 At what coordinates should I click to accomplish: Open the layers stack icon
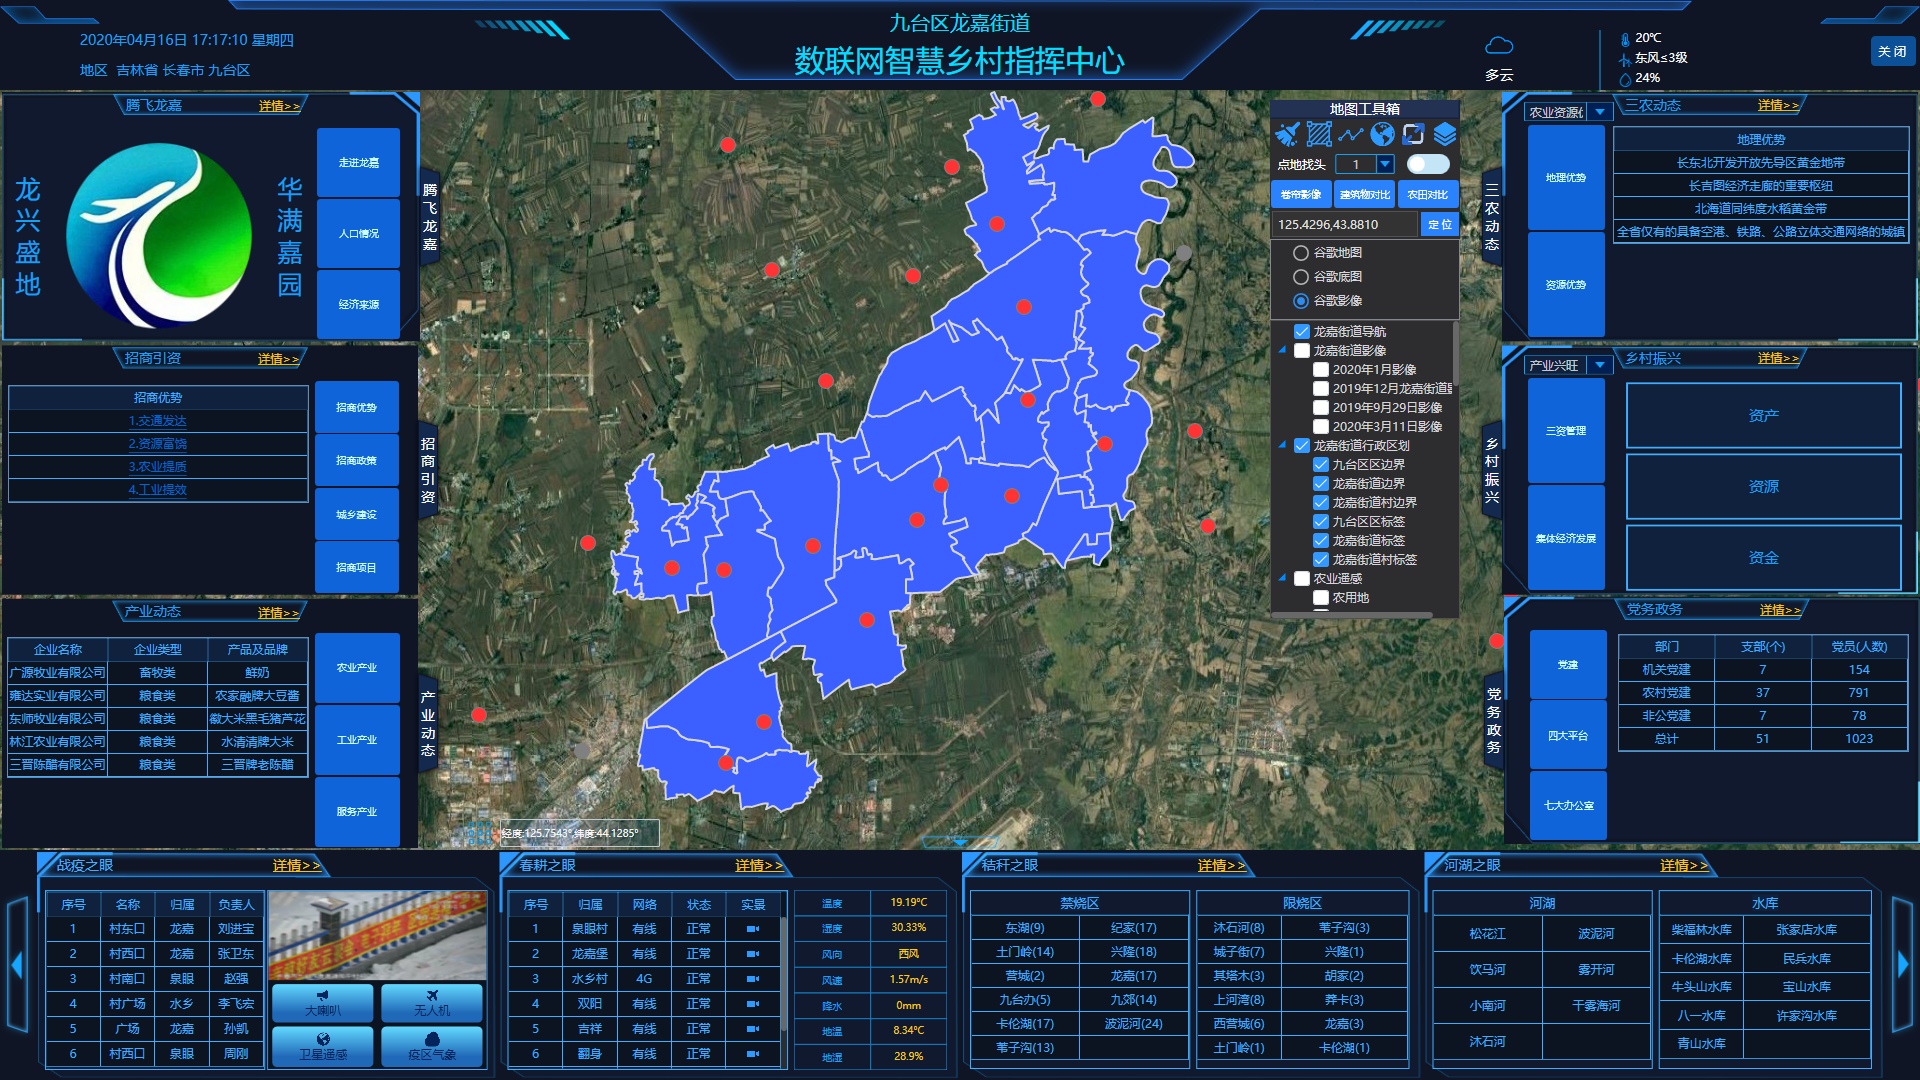click(1445, 134)
